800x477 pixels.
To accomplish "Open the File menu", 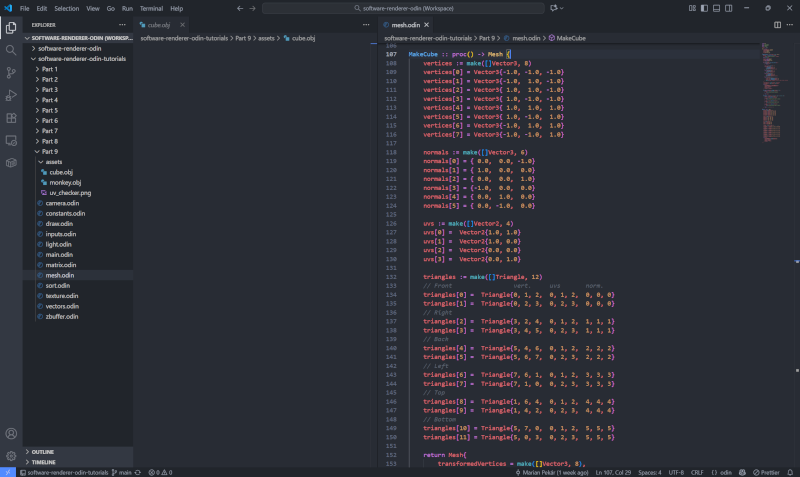I will 24,8.
